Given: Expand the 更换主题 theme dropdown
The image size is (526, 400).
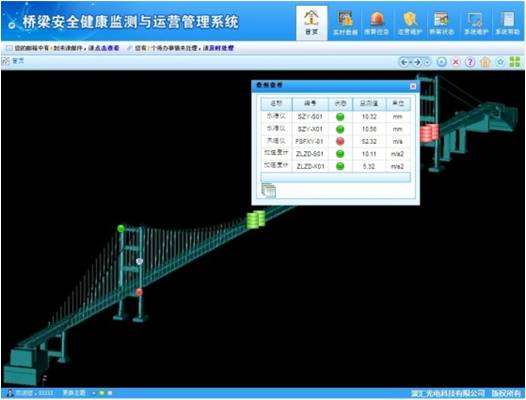Looking at the screenshot, I should pos(93,393).
